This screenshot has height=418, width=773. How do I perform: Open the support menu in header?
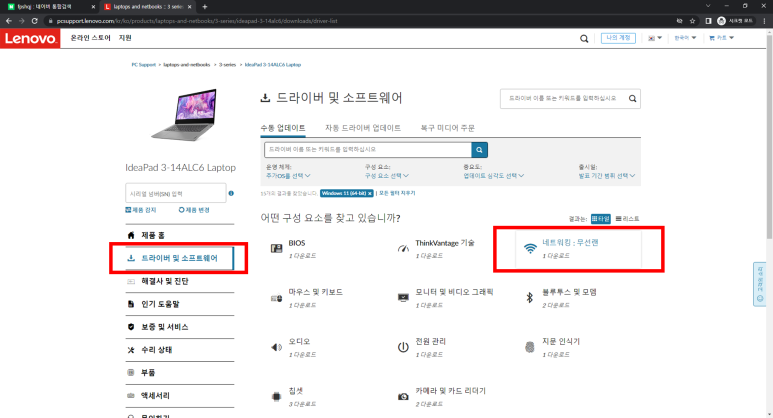[x=125, y=38]
